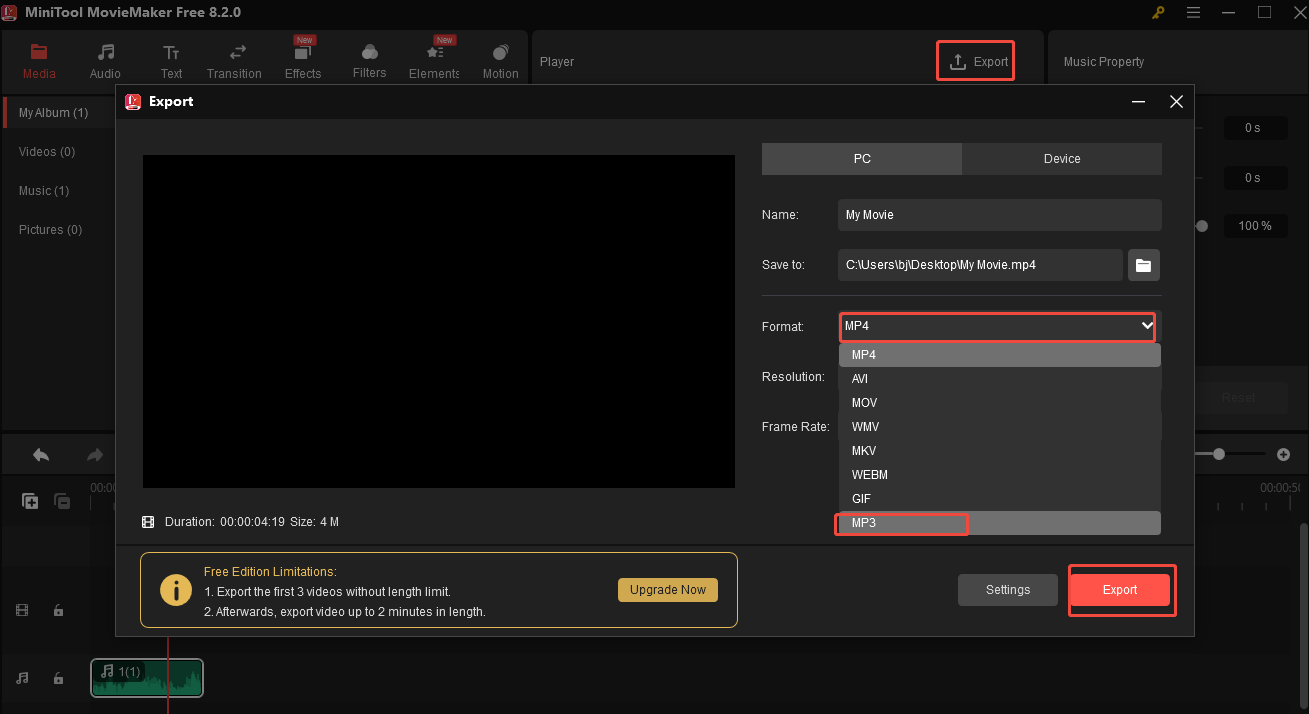The height and width of the screenshot is (714, 1309).
Task: Click the Save to path field
Action: point(980,265)
